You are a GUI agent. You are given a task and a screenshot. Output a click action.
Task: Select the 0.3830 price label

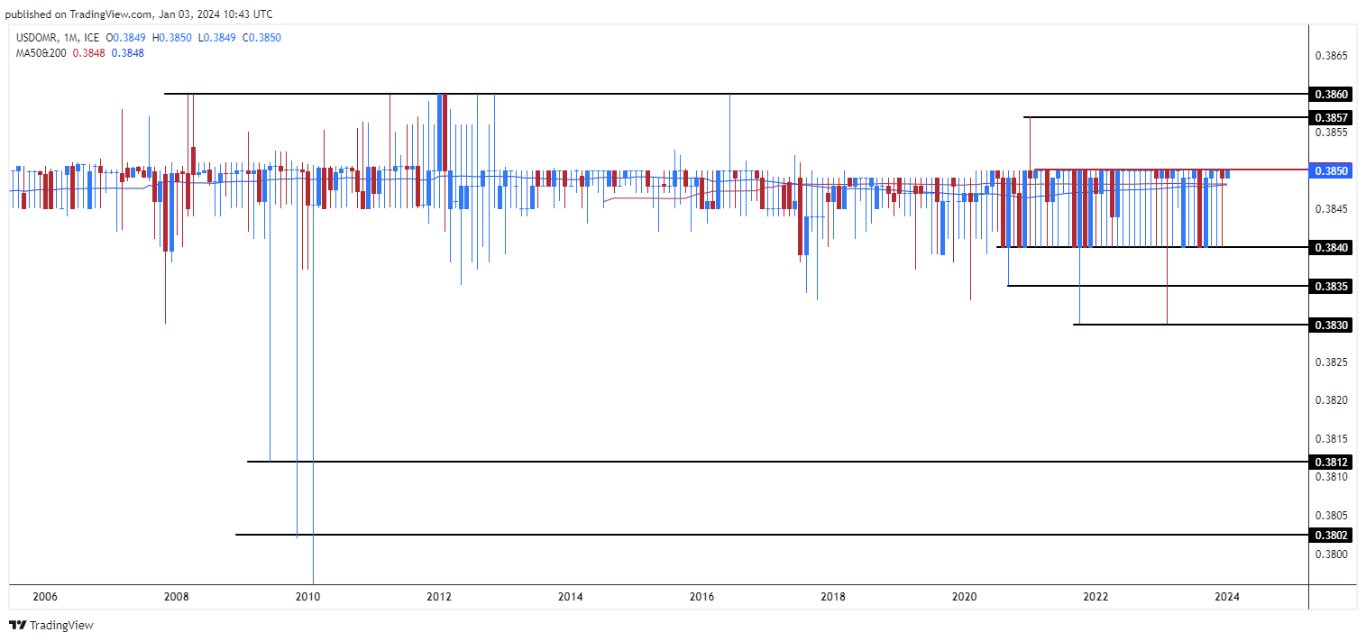pyautogui.click(x=1333, y=324)
